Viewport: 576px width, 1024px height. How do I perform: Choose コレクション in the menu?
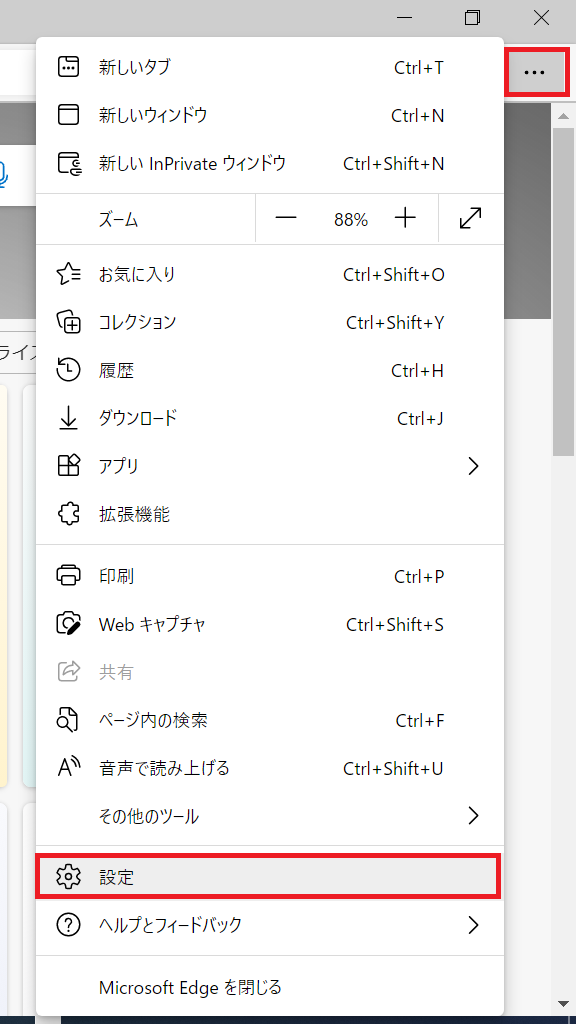tap(270, 323)
